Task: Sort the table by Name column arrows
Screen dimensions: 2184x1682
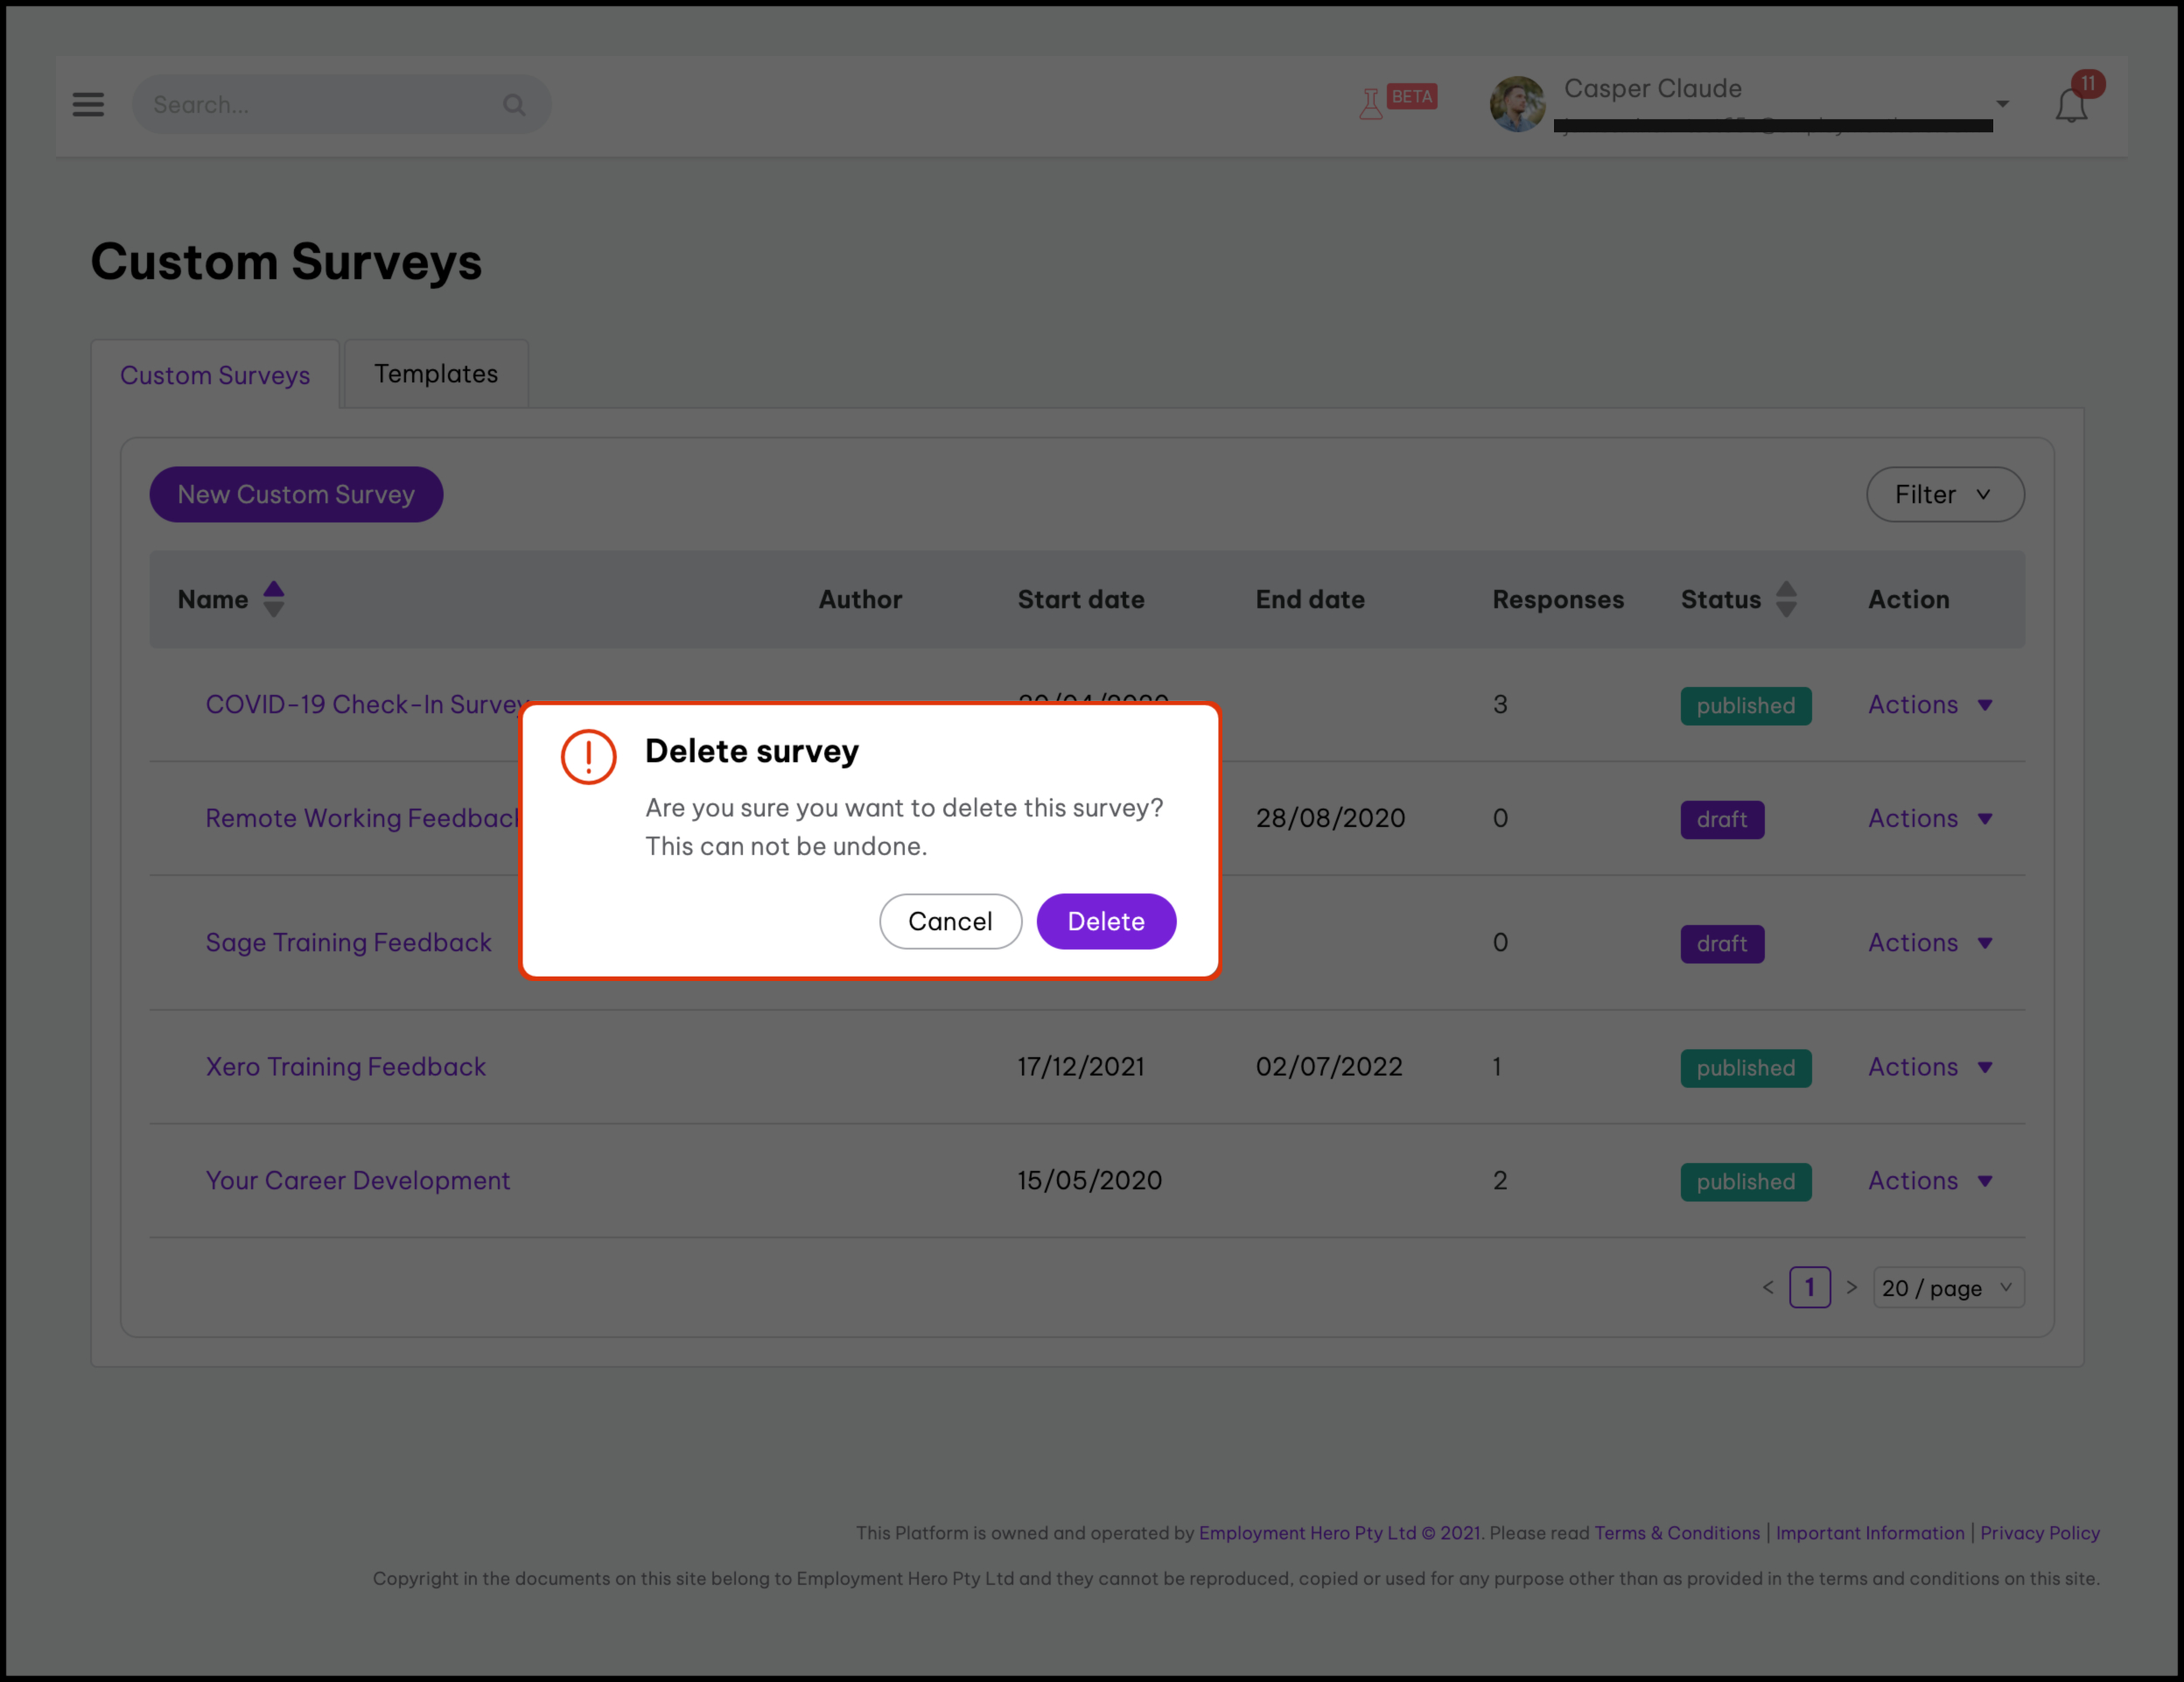Action: pos(273,599)
